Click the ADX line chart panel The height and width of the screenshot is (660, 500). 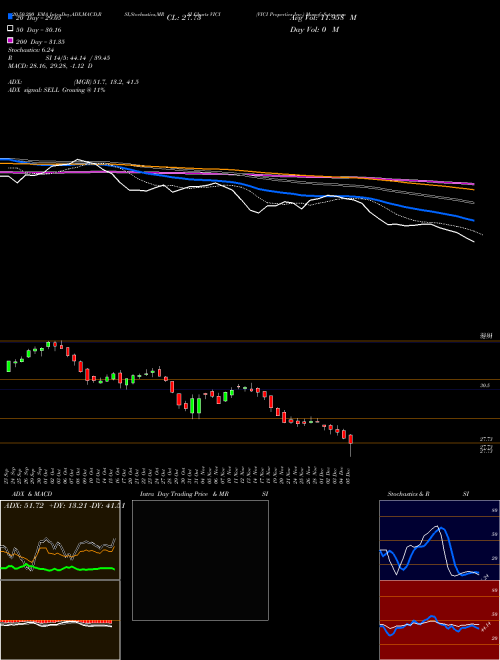(x=60, y=540)
